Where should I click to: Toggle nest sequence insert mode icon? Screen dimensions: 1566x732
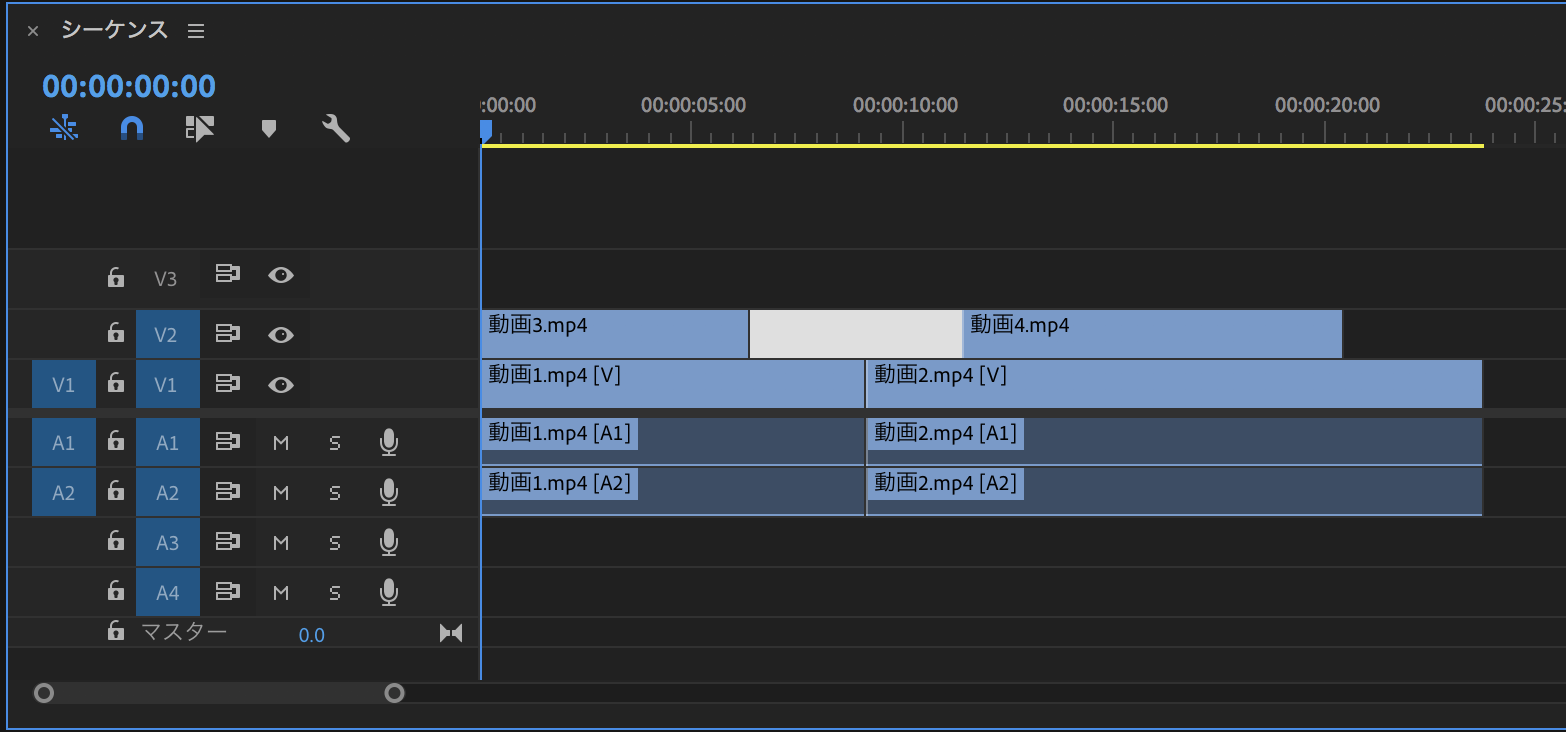(64, 128)
